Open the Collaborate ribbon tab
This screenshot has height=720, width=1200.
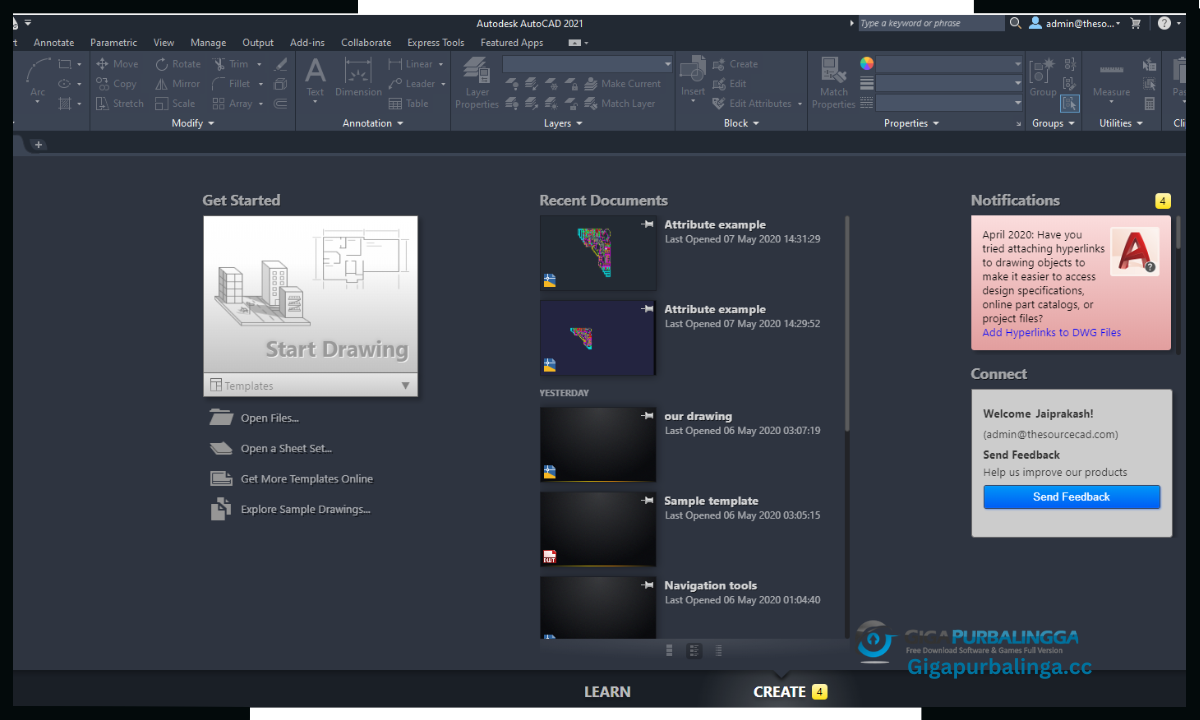coord(366,43)
